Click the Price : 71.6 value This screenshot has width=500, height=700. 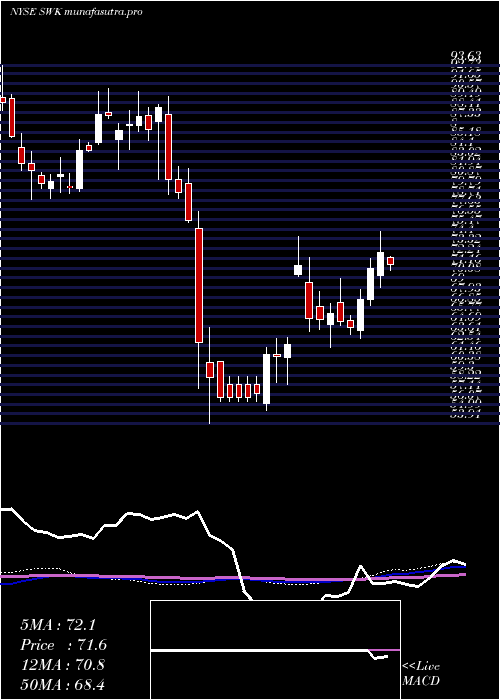[x=63, y=645]
